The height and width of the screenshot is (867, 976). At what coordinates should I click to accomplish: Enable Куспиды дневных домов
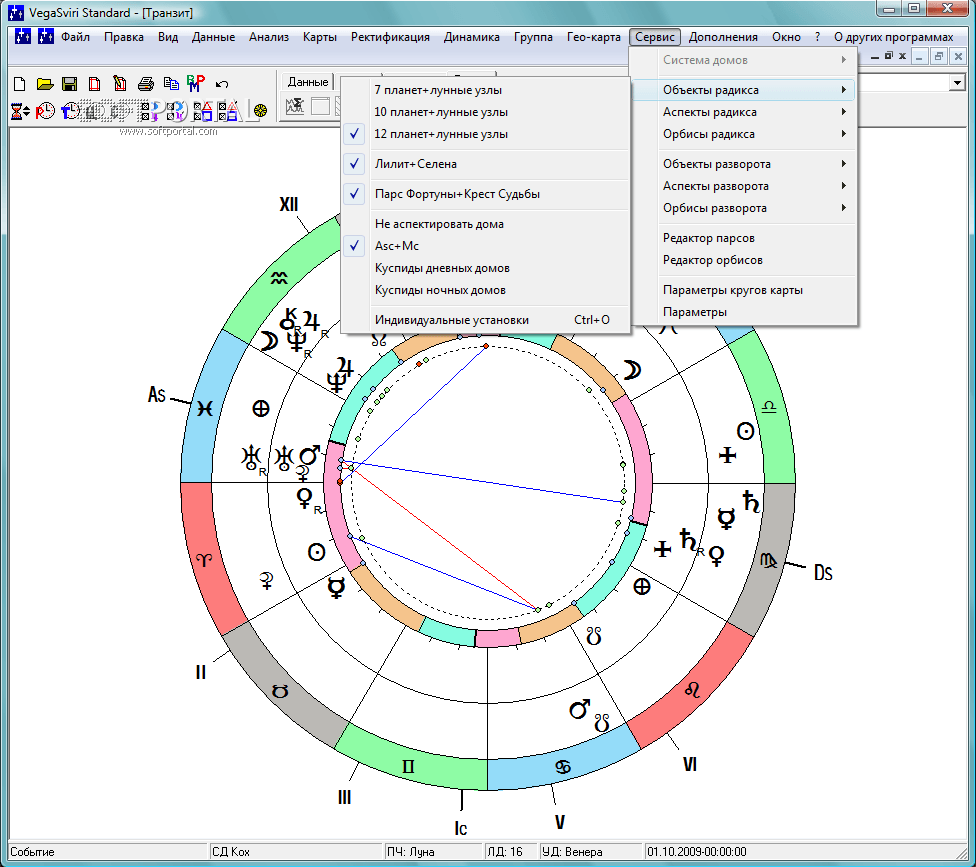click(x=486, y=268)
